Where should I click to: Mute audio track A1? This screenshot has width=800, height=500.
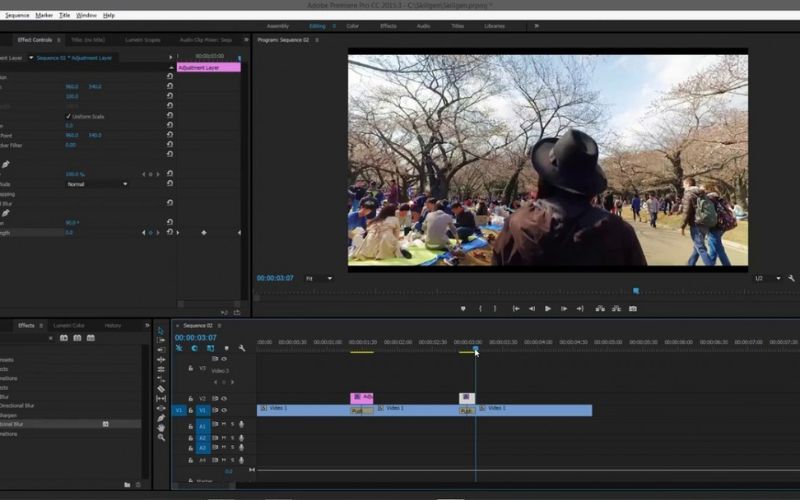pos(223,424)
